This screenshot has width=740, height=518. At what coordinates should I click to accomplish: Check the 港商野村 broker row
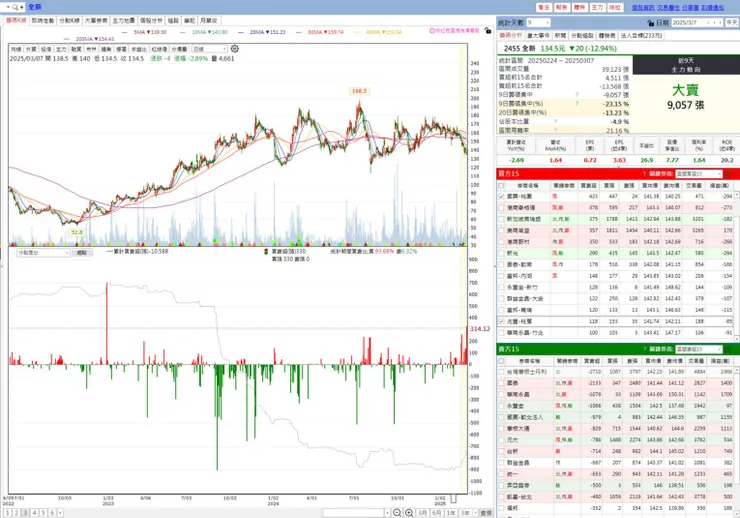pyautogui.click(x=501, y=242)
